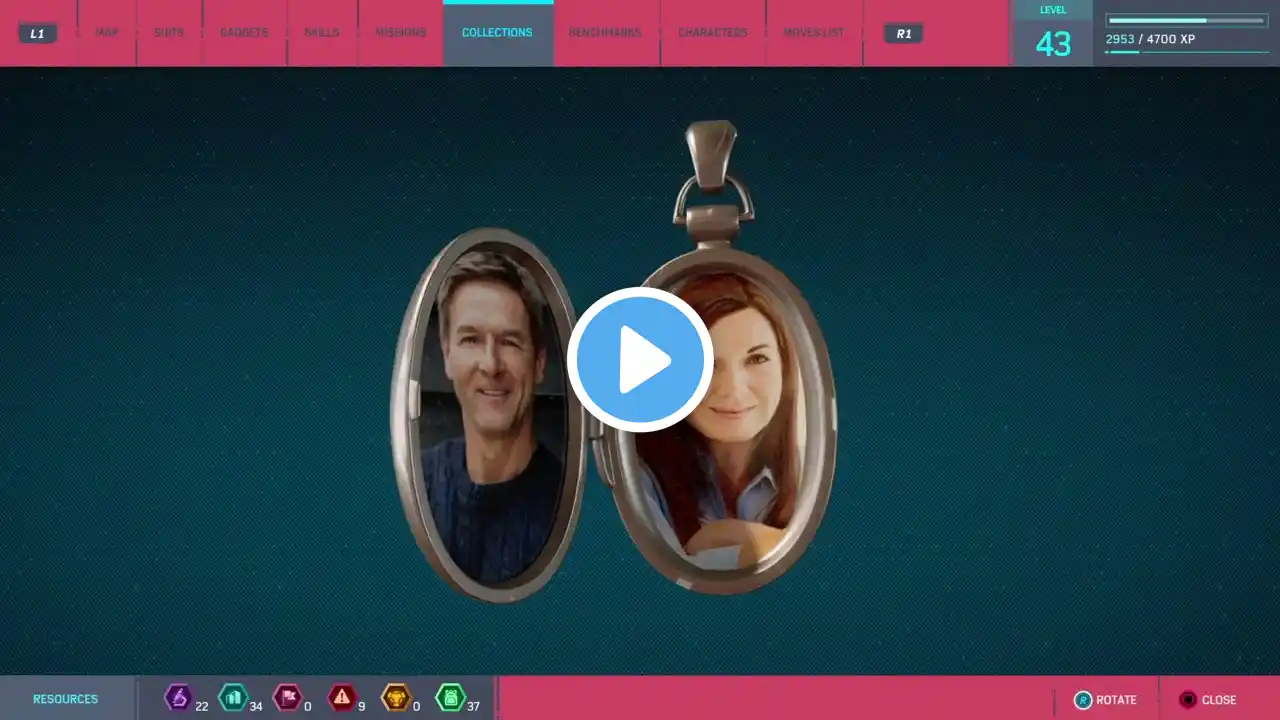1280x720 pixels.
Task: Switch to the Benchmarks tab
Action: point(607,33)
